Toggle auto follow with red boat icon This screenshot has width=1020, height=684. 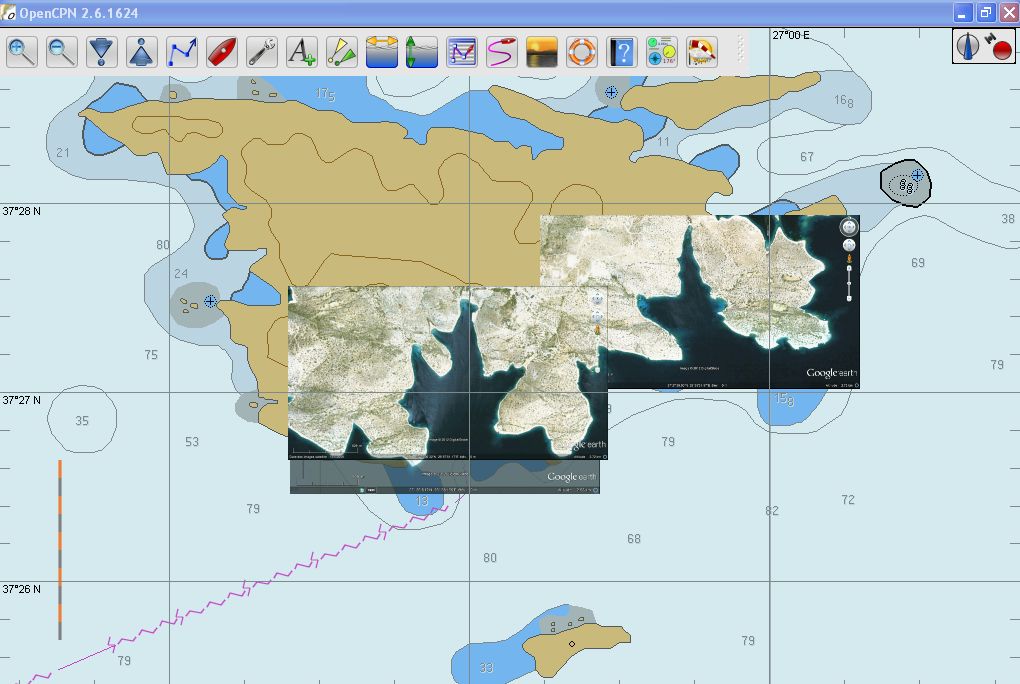tap(222, 52)
